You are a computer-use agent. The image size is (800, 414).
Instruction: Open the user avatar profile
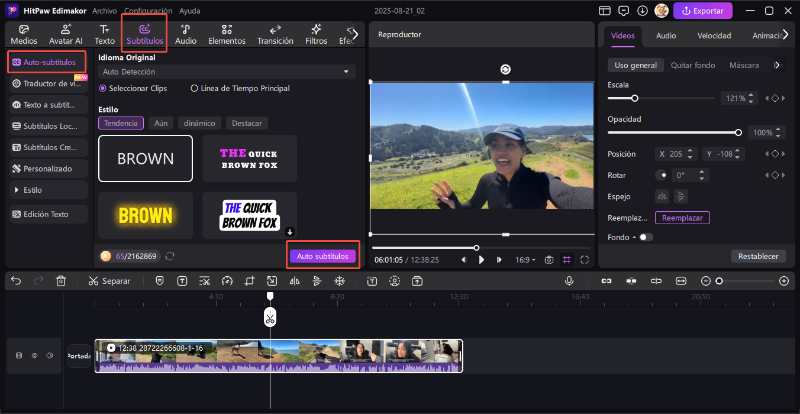(661, 11)
